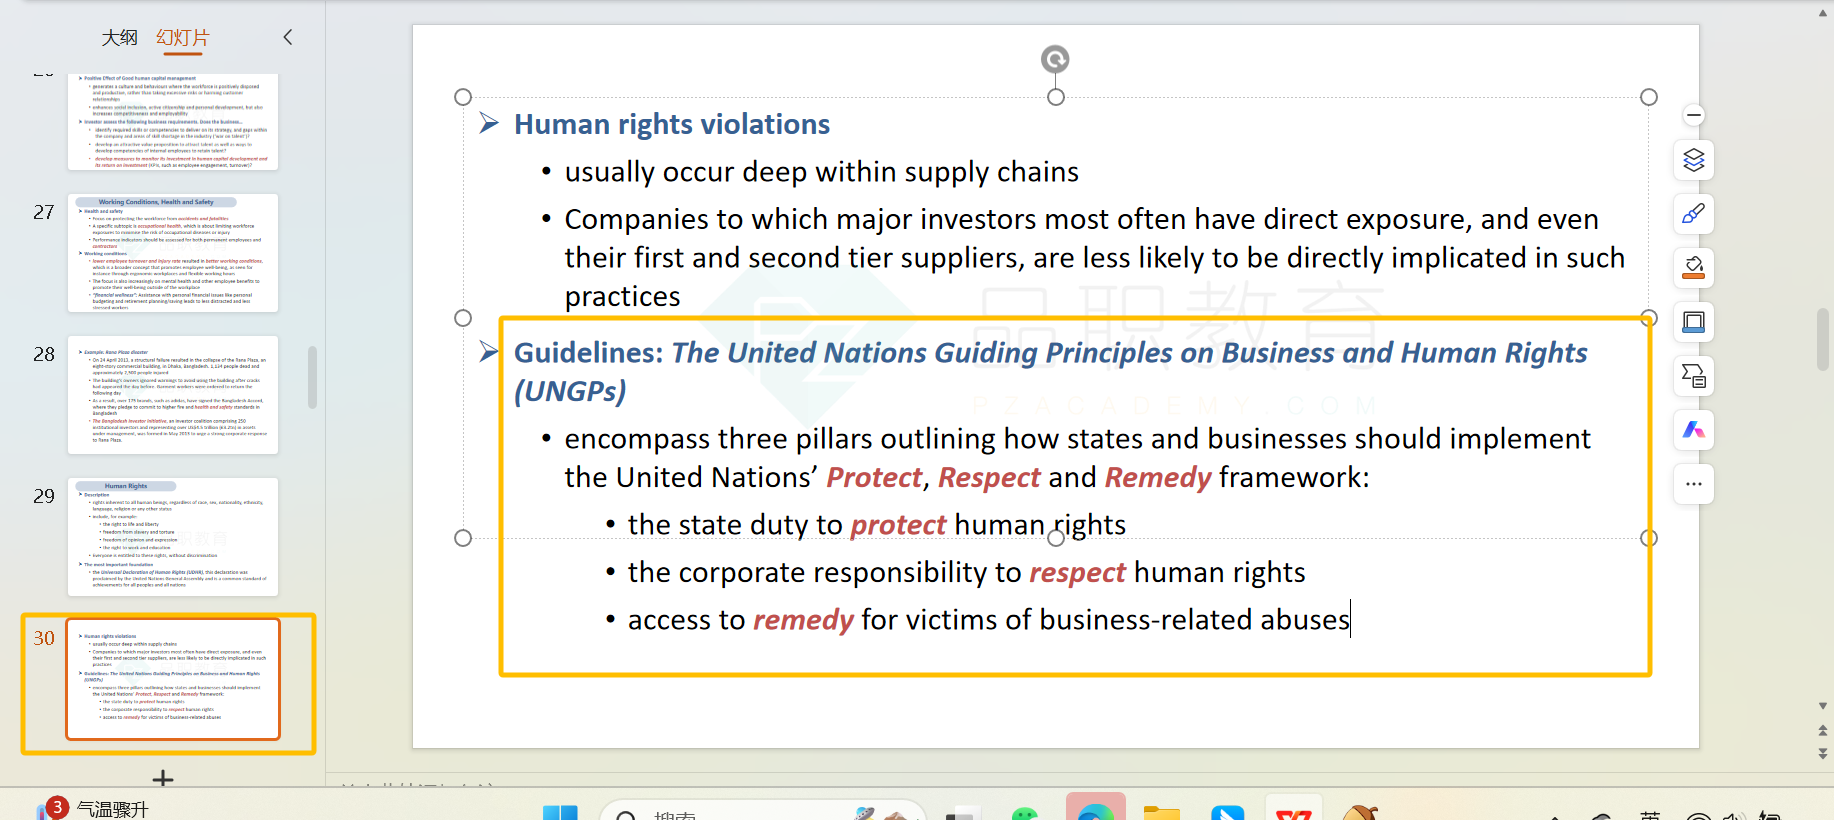Click the '(UNGPs)' italic text
The image size is (1834, 820).
(570, 391)
